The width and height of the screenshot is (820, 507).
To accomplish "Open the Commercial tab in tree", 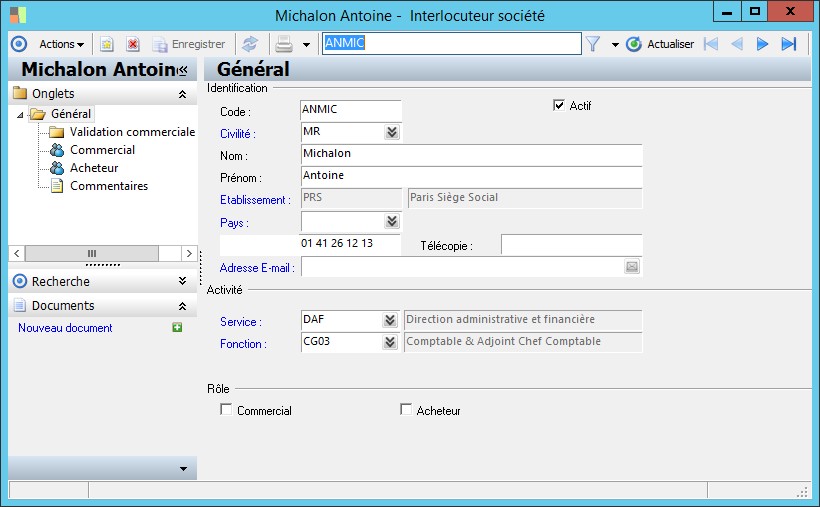I will (x=102, y=150).
